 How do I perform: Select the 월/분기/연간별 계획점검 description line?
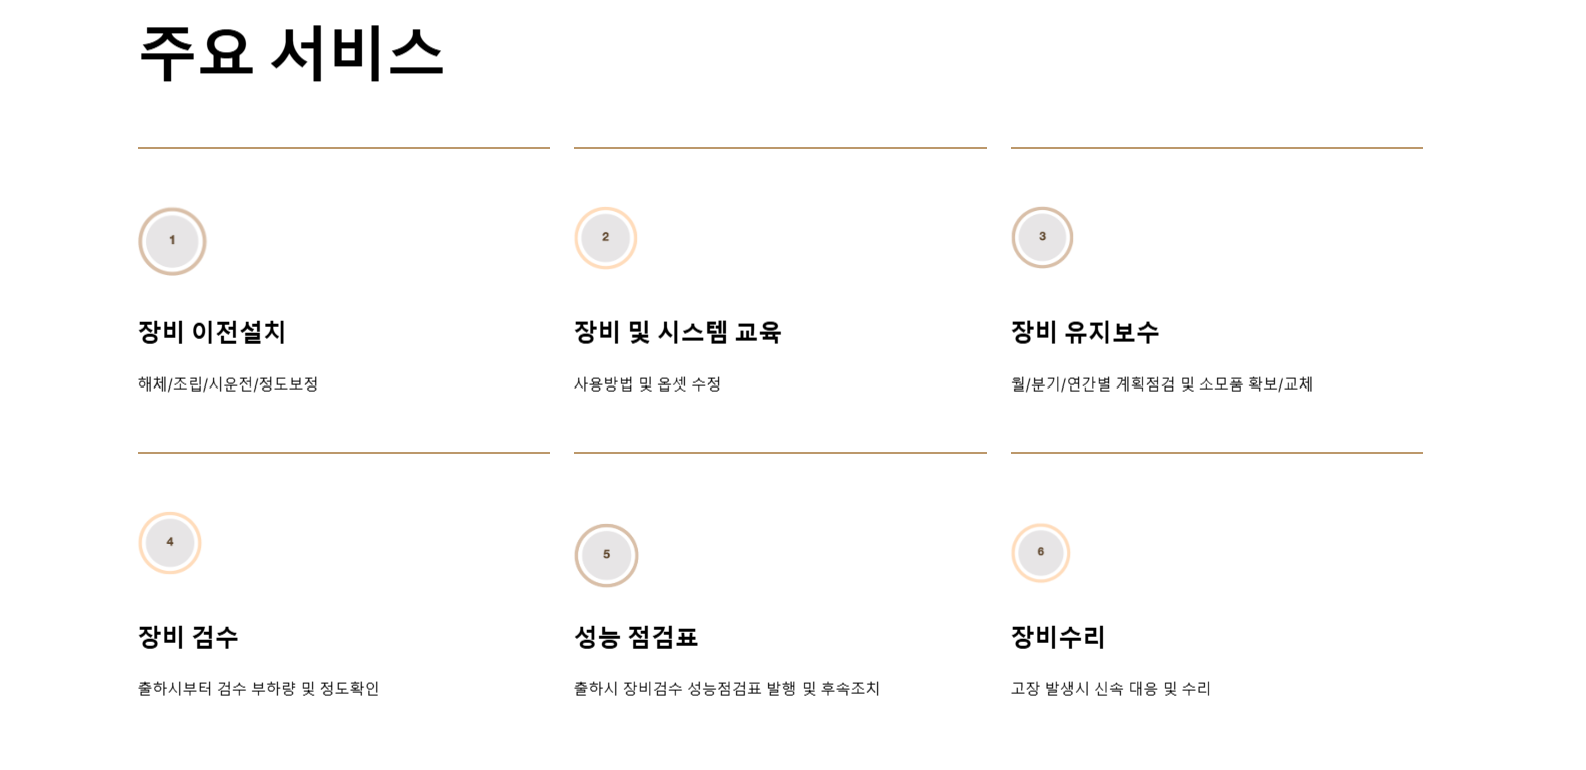tap(1161, 384)
